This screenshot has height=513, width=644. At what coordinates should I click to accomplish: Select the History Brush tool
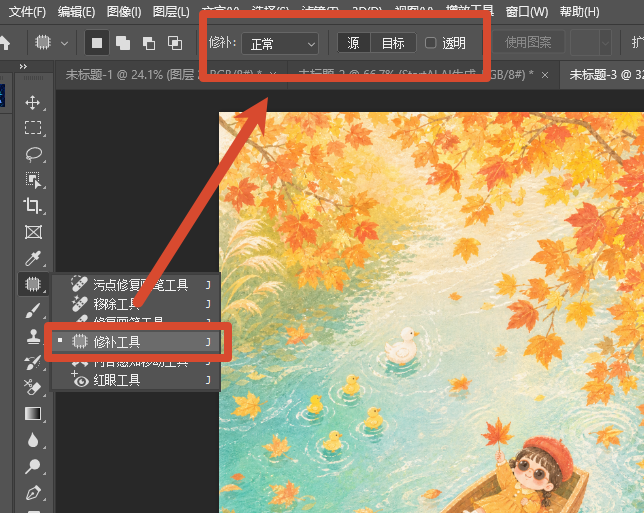33,362
